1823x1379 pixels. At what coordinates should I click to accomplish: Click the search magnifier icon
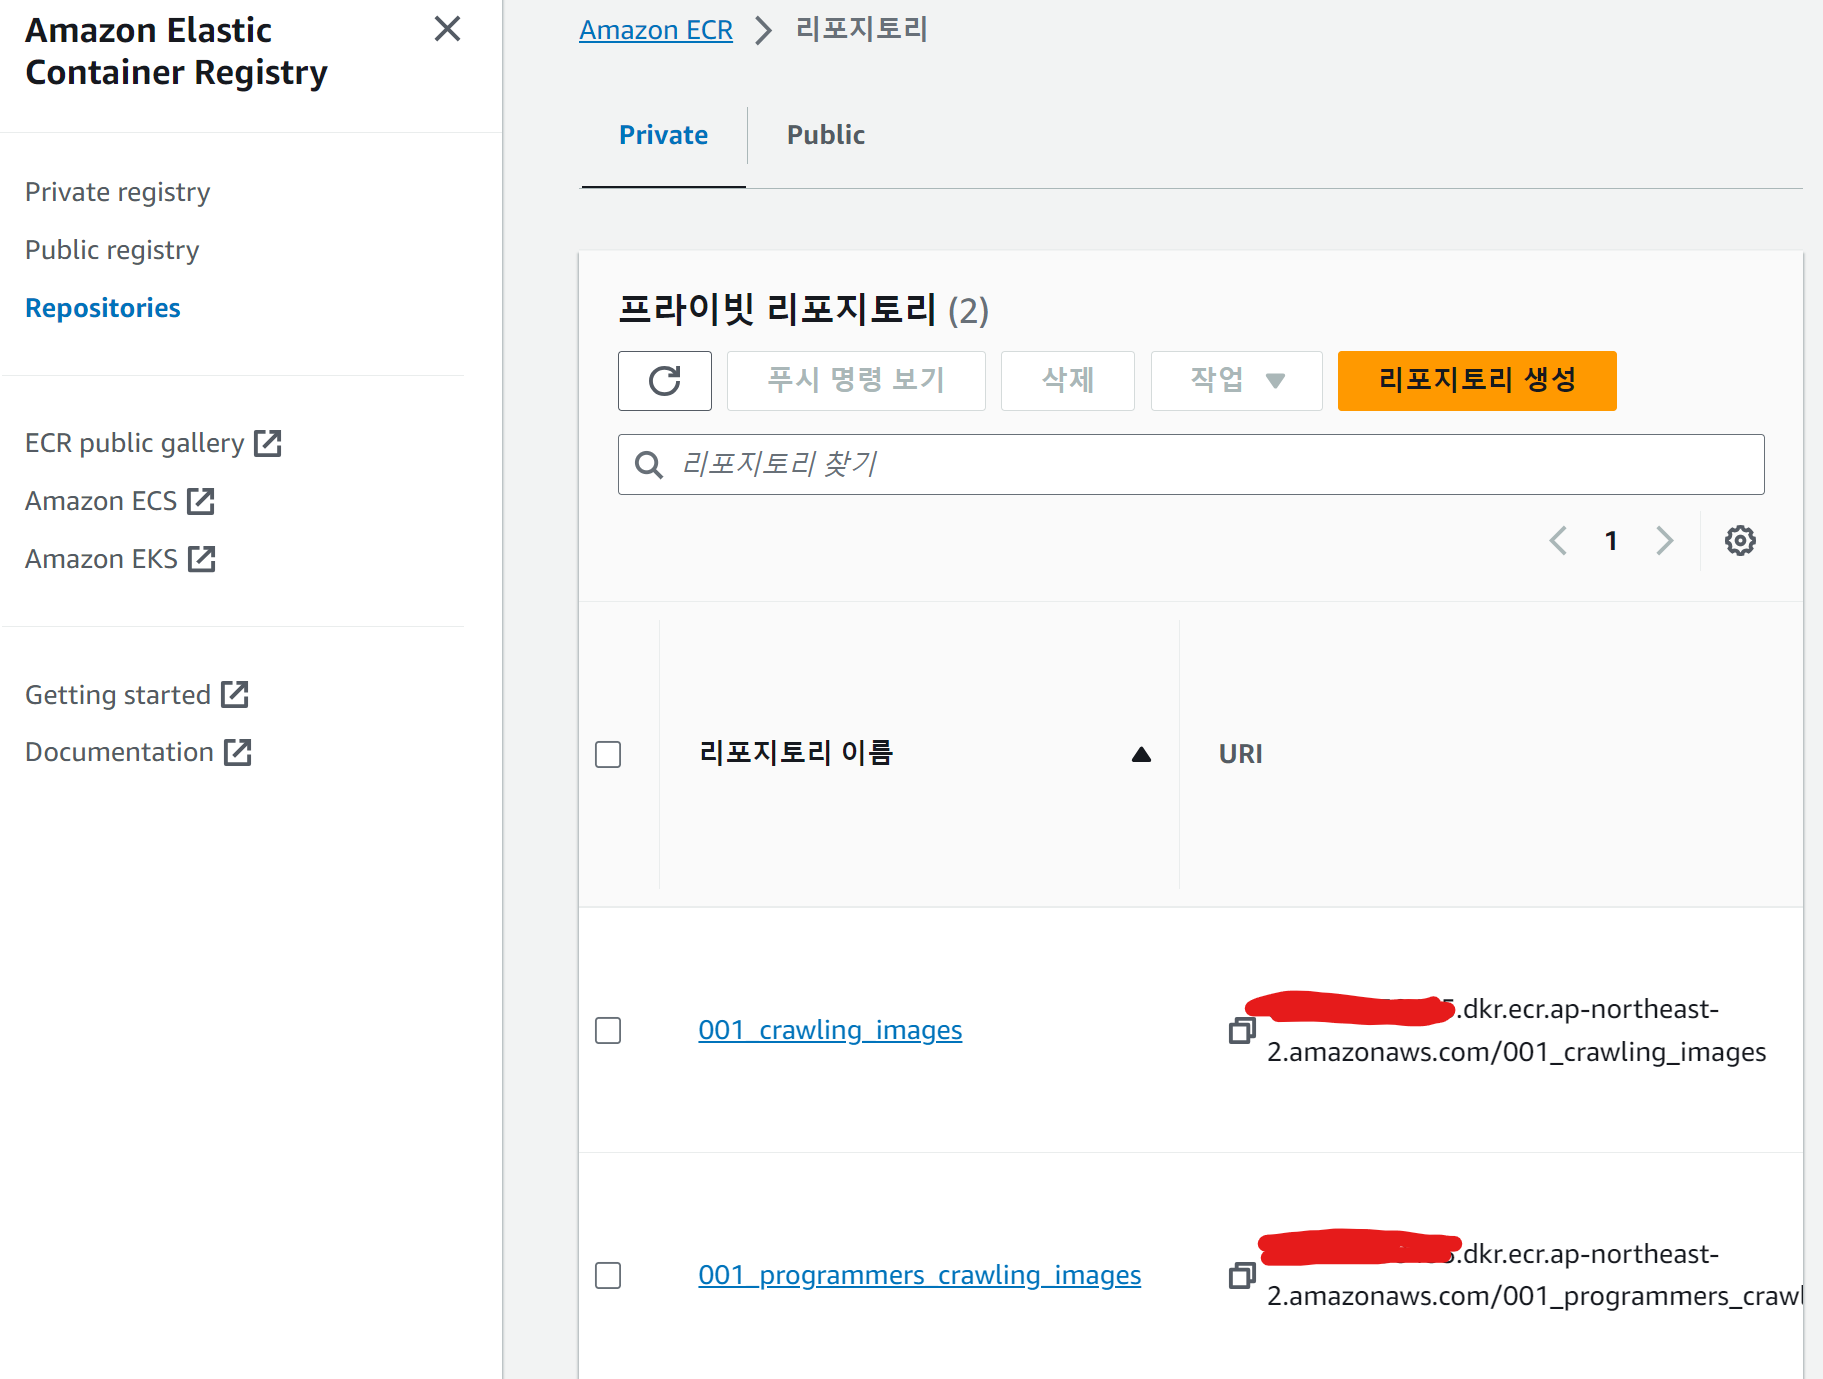[x=649, y=465]
